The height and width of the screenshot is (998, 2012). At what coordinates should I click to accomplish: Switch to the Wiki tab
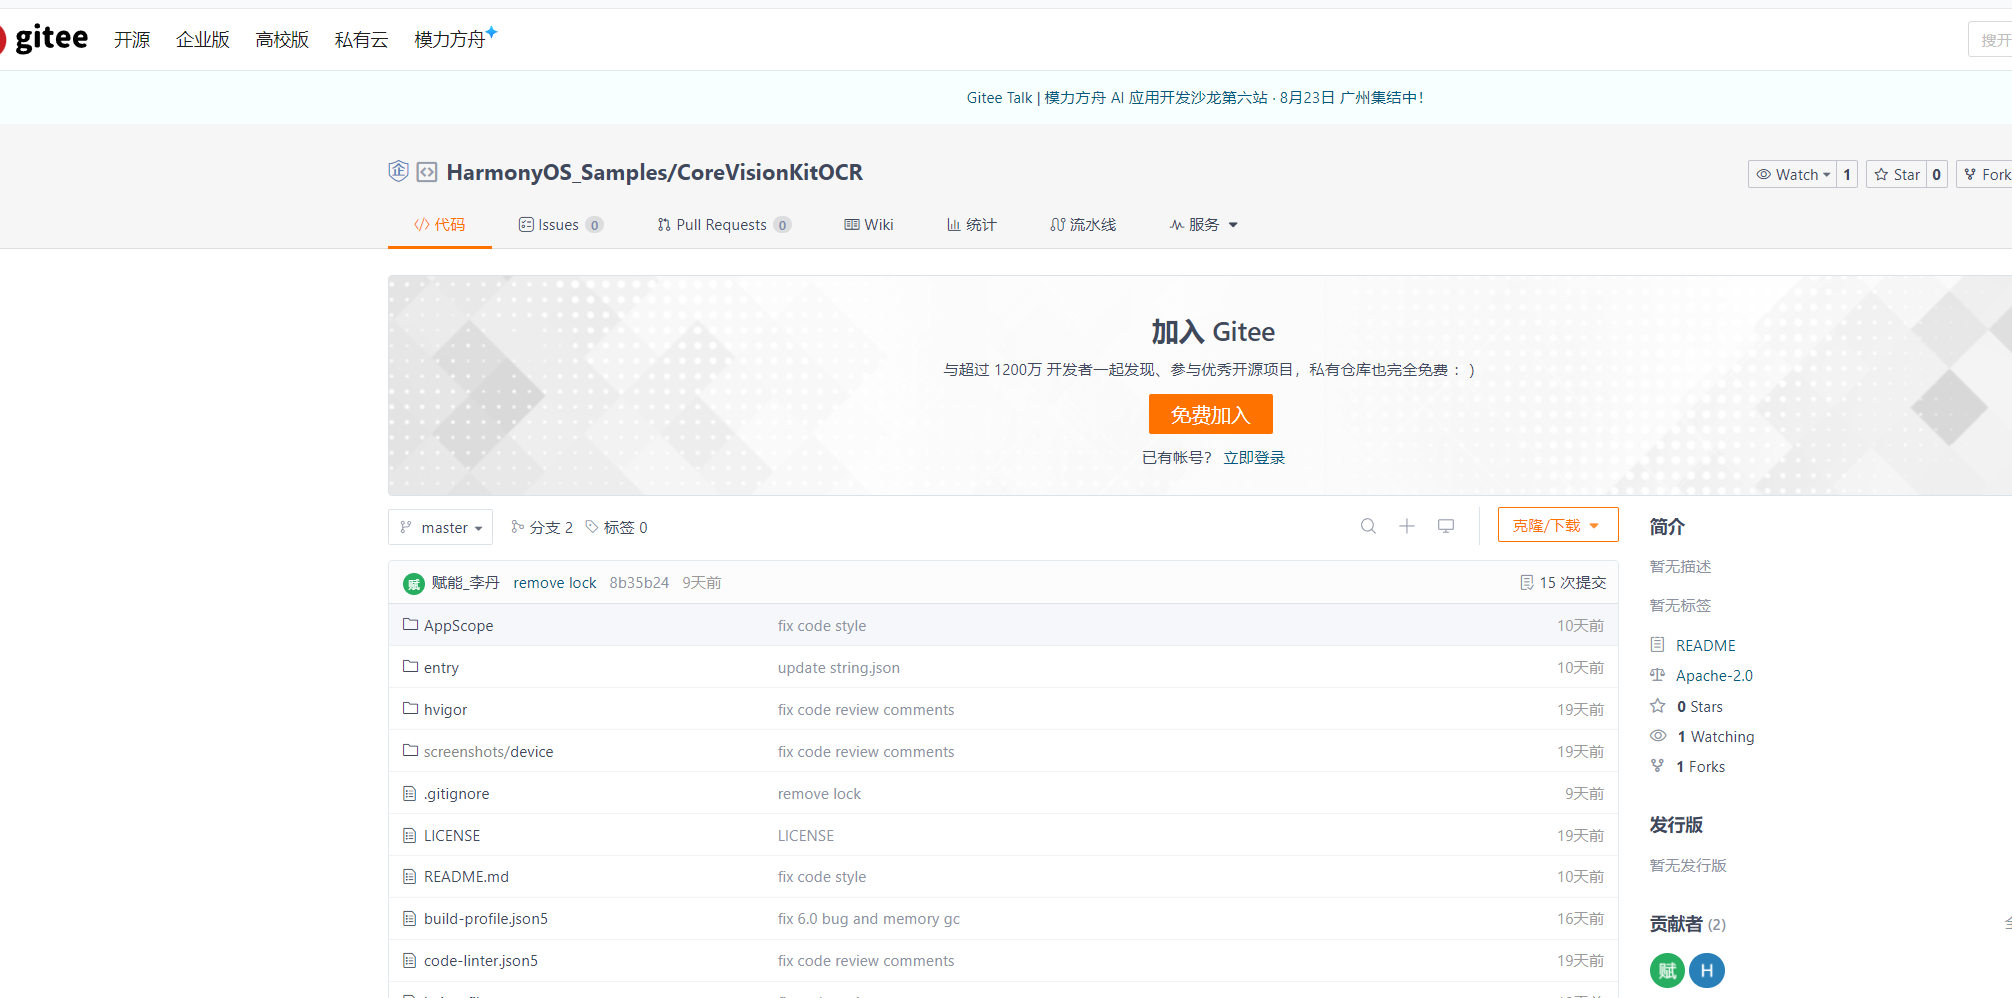click(869, 224)
